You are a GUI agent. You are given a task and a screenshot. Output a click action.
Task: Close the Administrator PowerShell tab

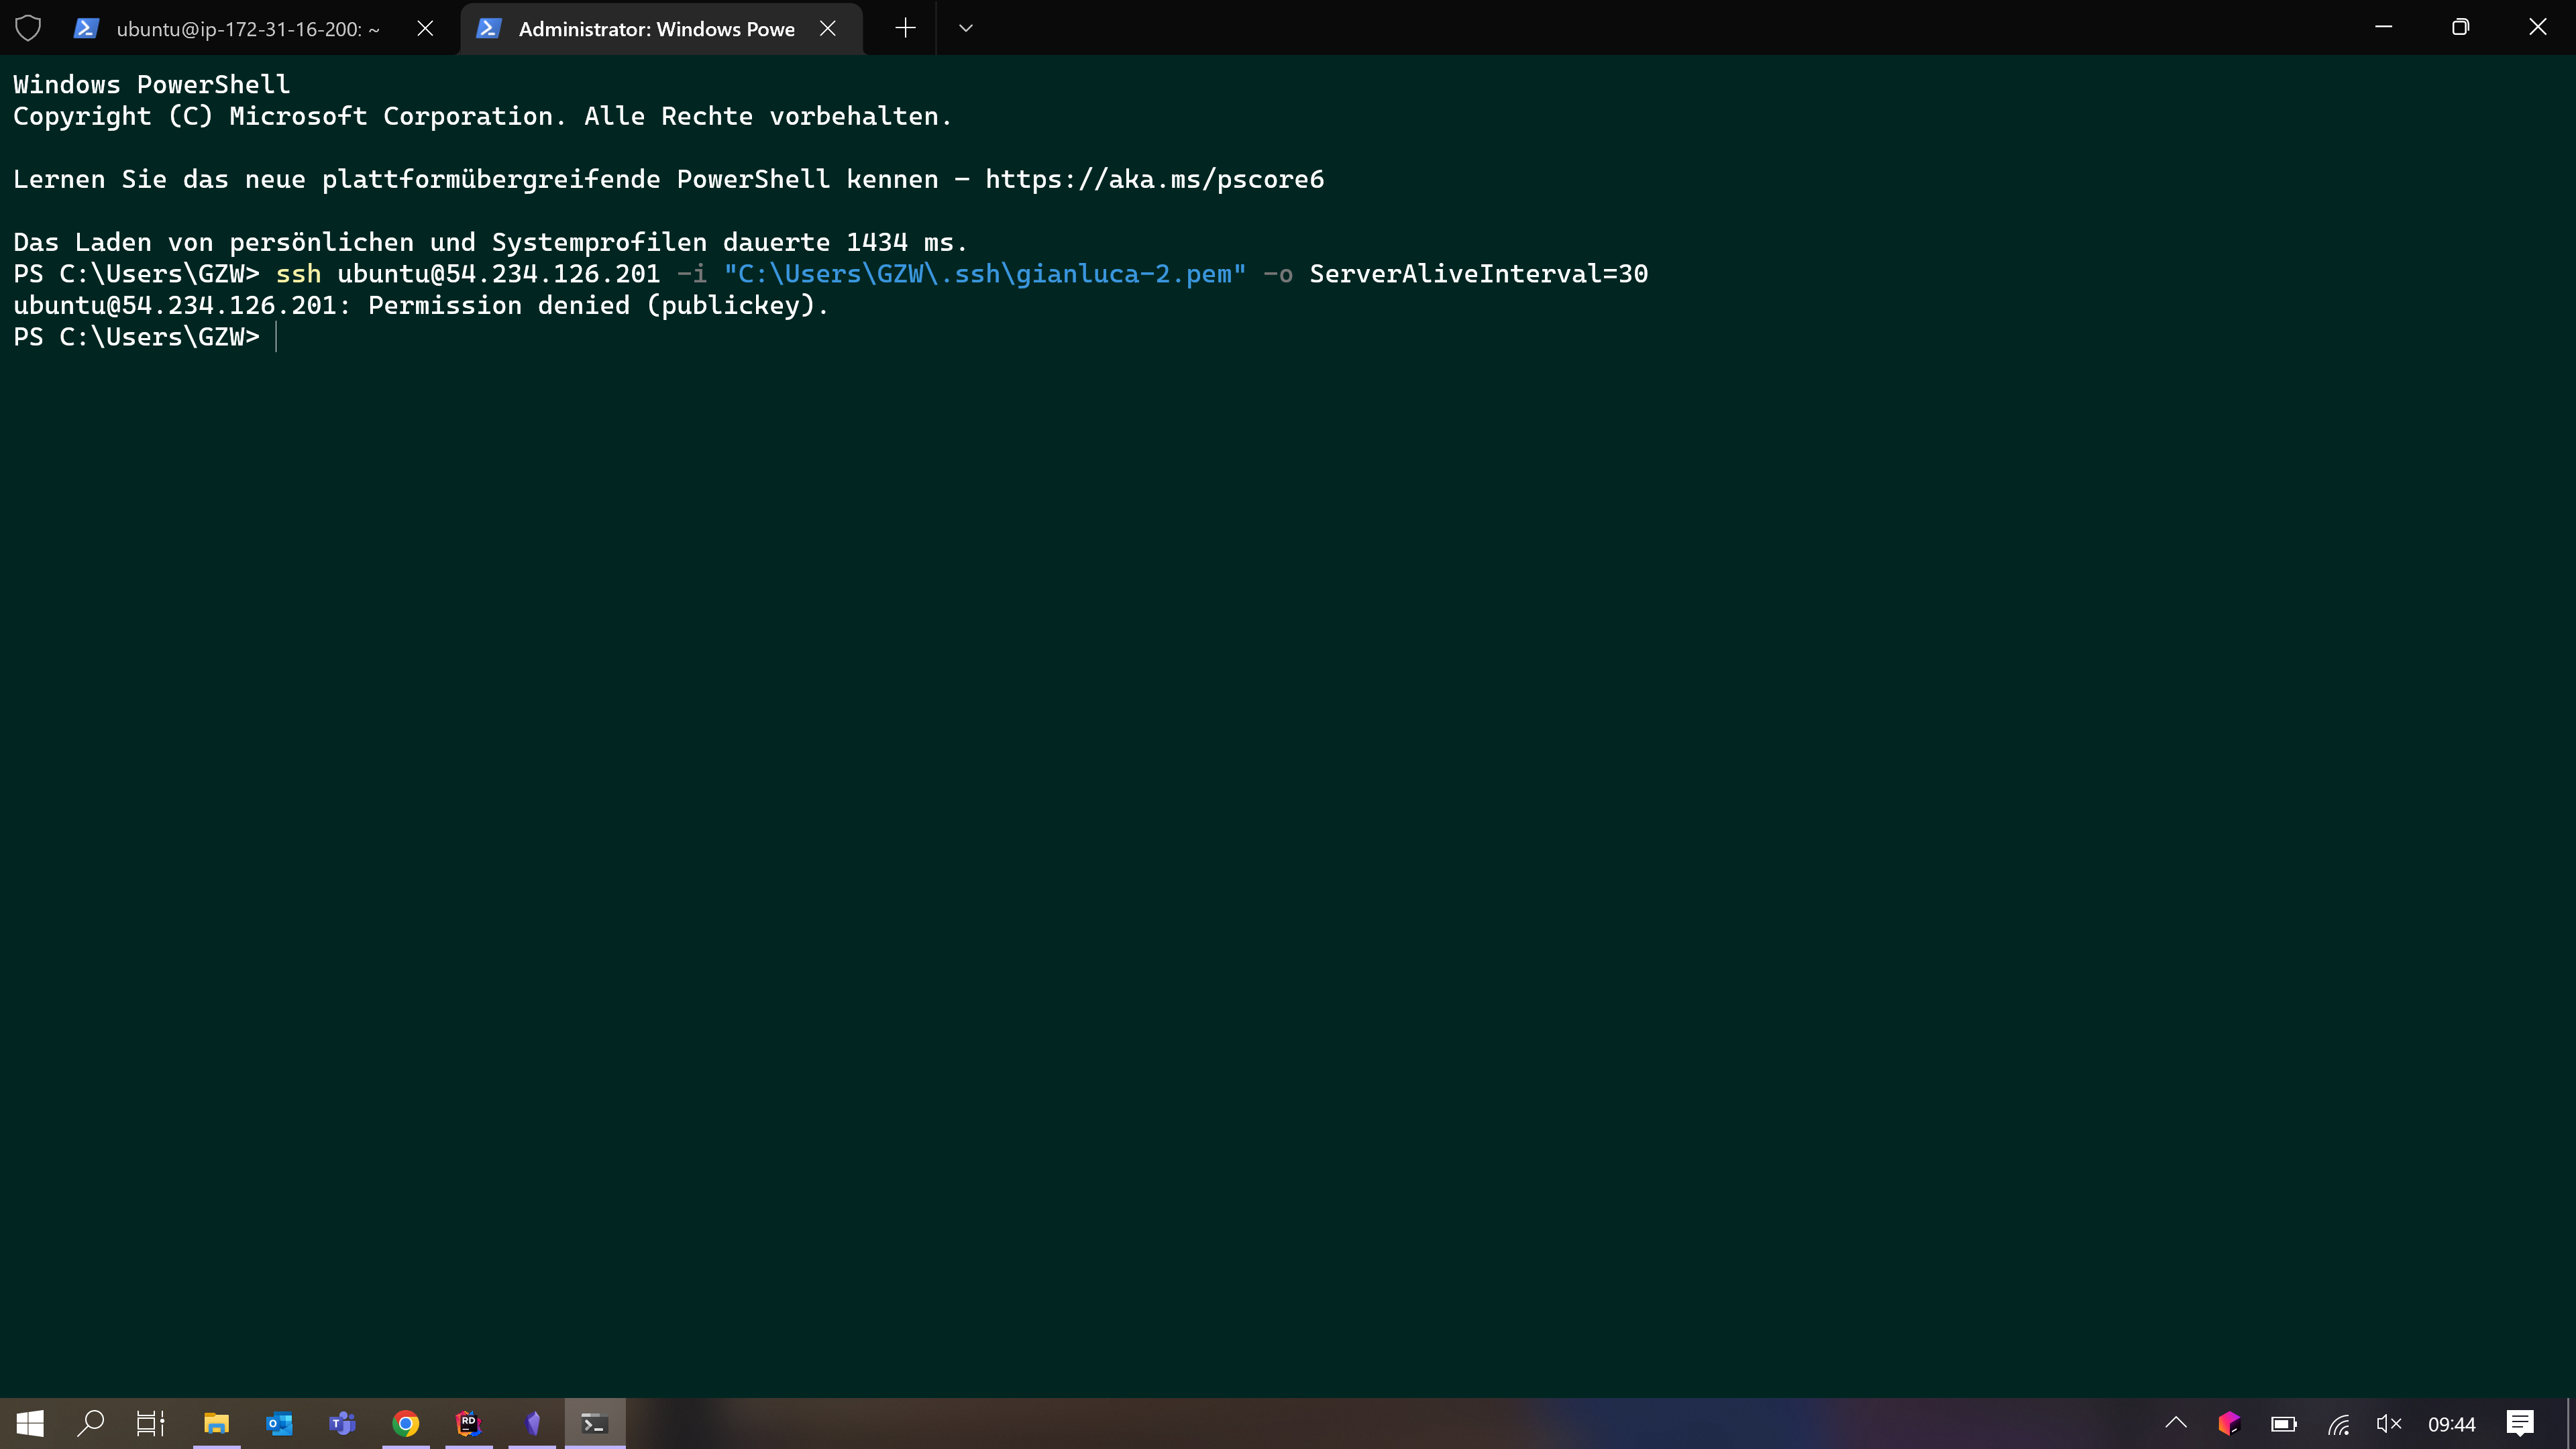(x=828, y=29)
